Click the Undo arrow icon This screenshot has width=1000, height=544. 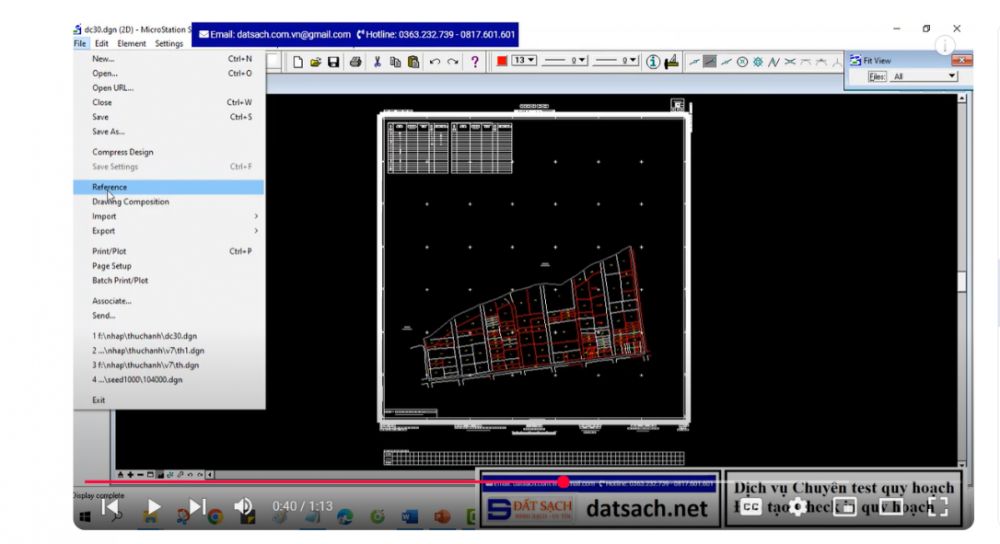click(435, 62)
